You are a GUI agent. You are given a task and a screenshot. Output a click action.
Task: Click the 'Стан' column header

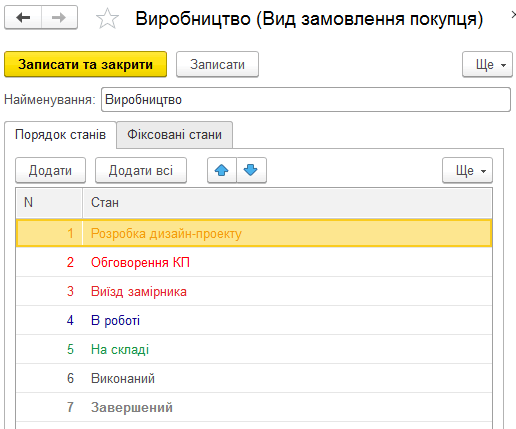(287, 203)
